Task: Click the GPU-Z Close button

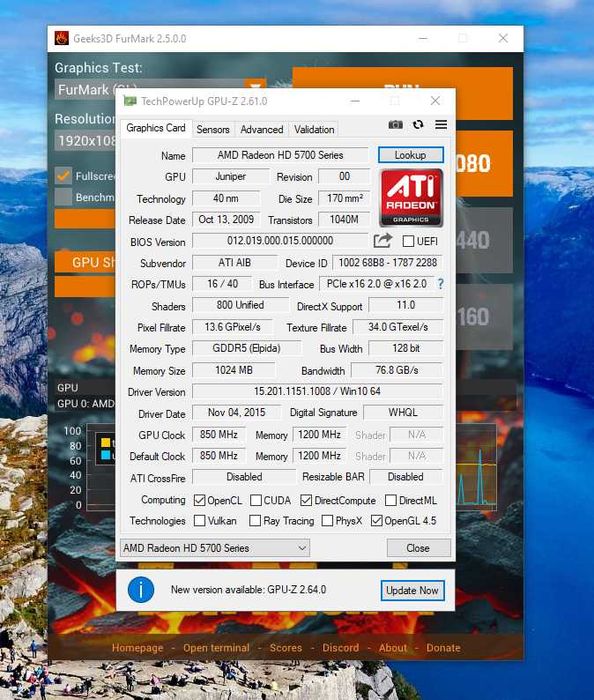Action: pos(418,548)
